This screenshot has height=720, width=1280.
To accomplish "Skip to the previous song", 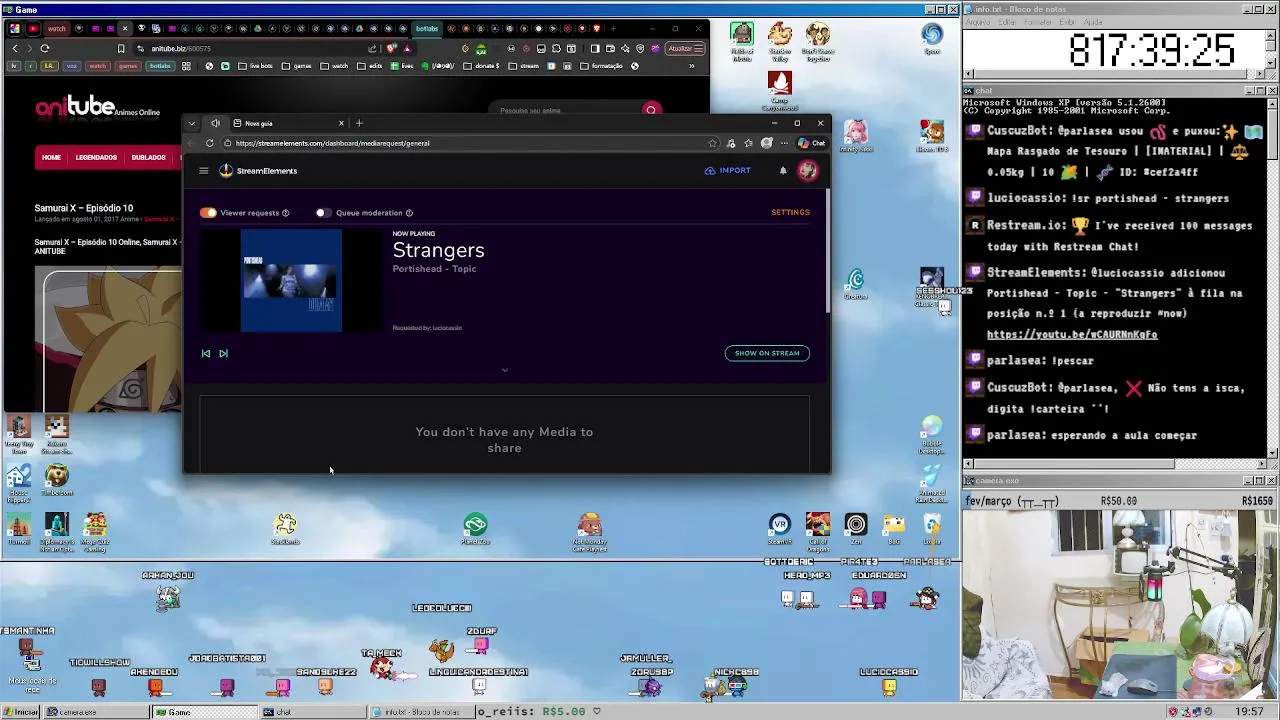I will 206,353.
